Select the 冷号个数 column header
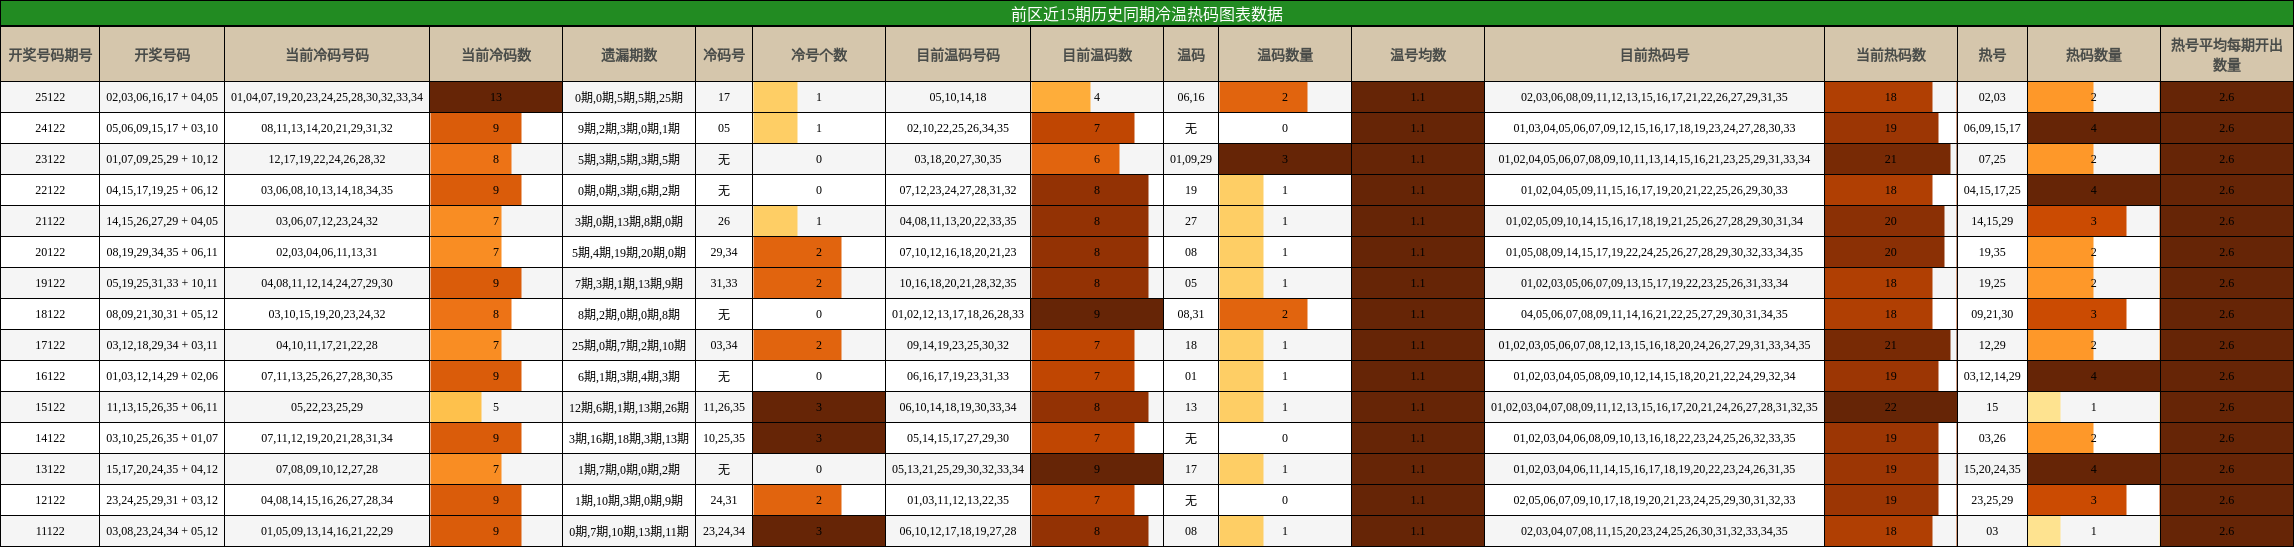This screenshot has height=547, width=2294. click(x=819, y=55)
